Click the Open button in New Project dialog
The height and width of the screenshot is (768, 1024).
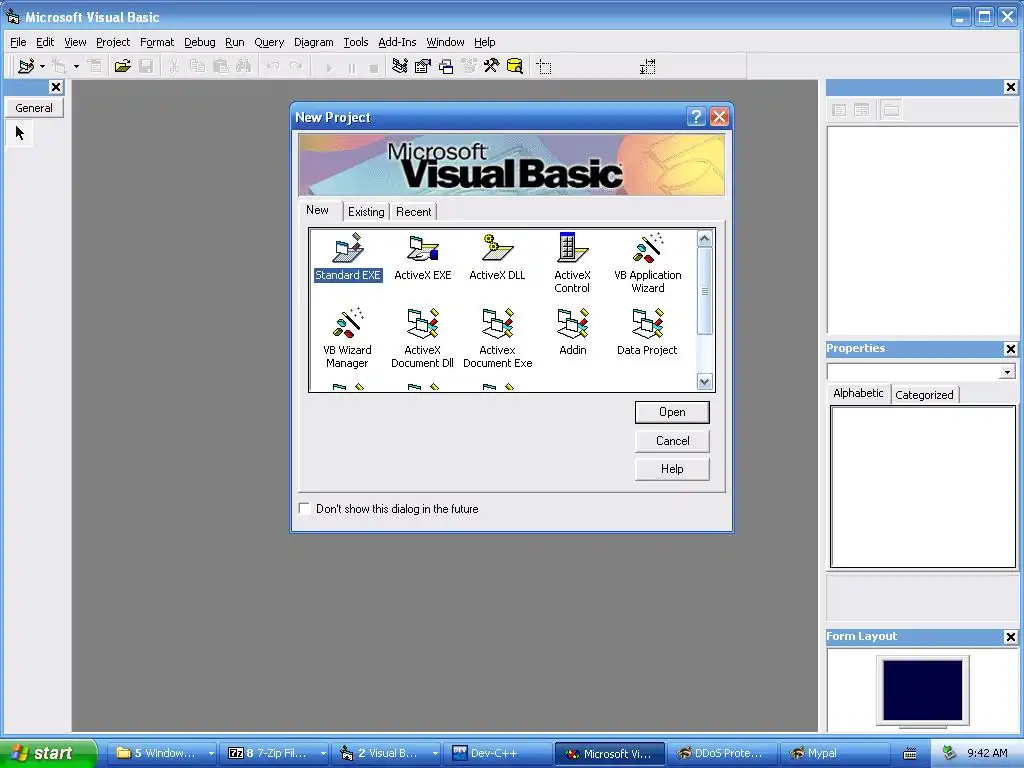[x=672, y=412]
